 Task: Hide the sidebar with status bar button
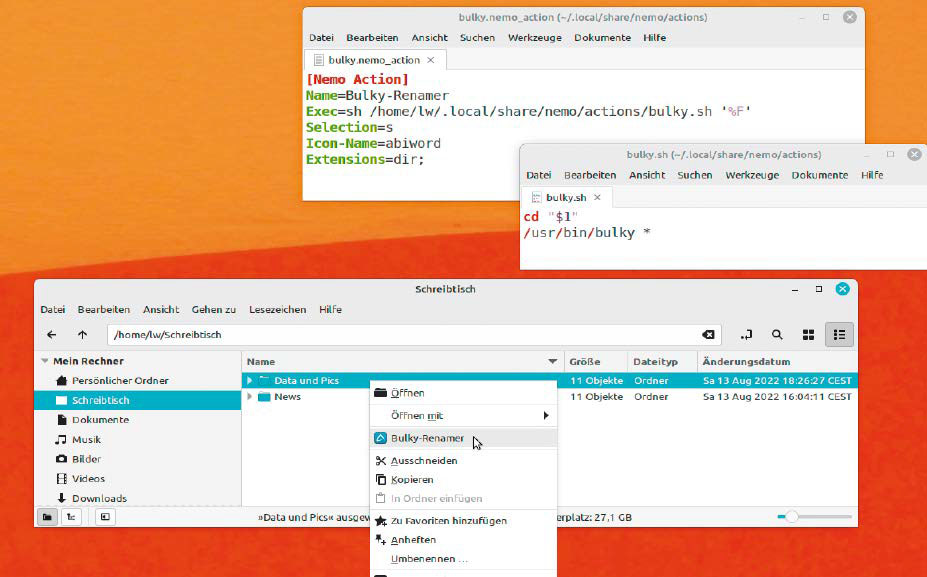[105, 517]
